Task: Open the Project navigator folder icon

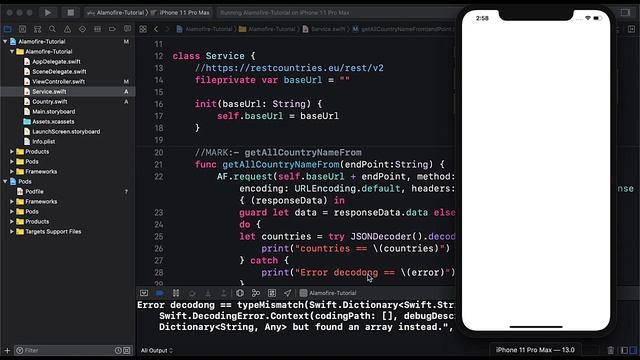Action: click(x=7, y=29)
